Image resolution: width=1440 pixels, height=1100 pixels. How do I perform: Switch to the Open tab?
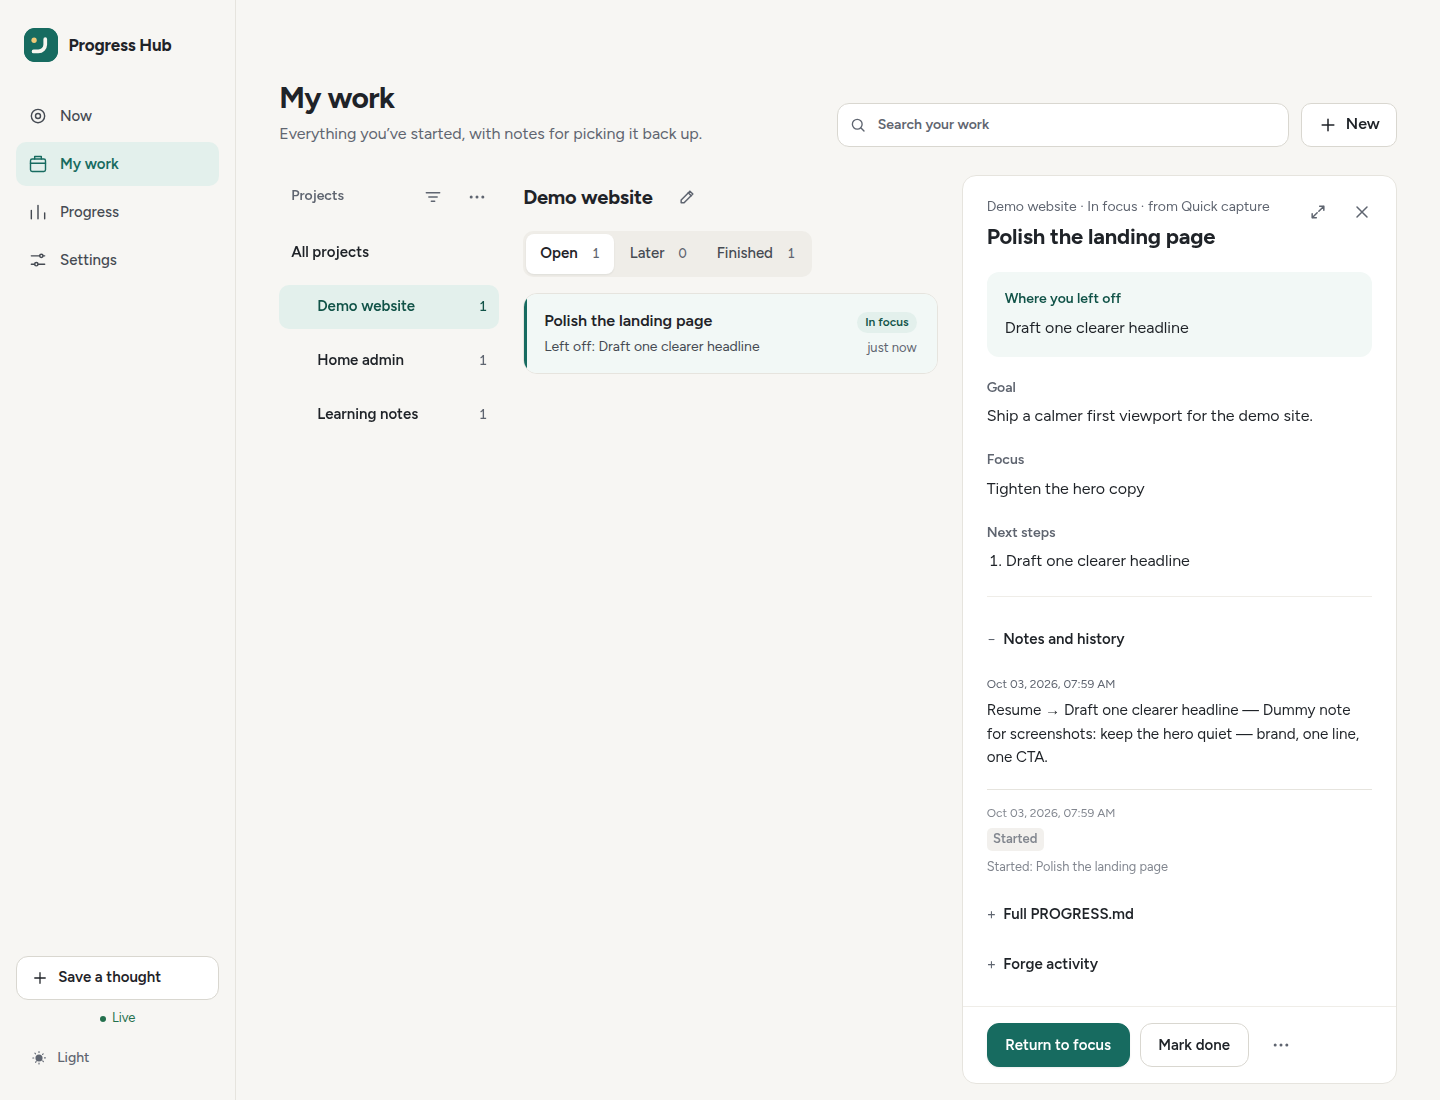(x=570, y=253)
